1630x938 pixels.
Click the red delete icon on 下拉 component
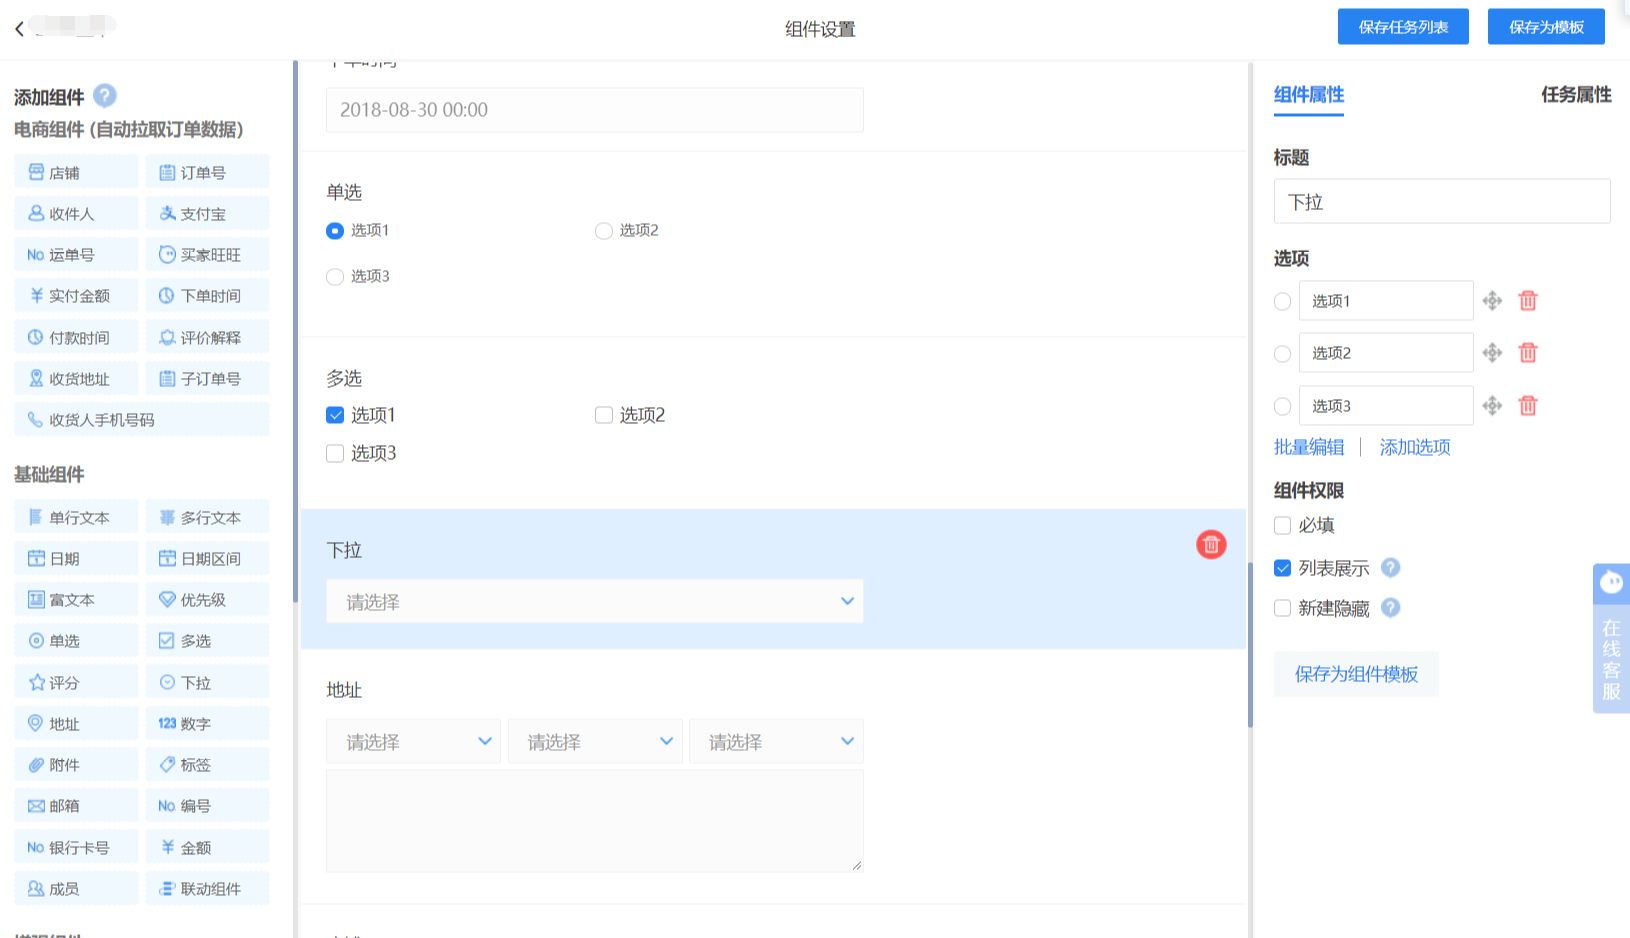pos(1211,545)
